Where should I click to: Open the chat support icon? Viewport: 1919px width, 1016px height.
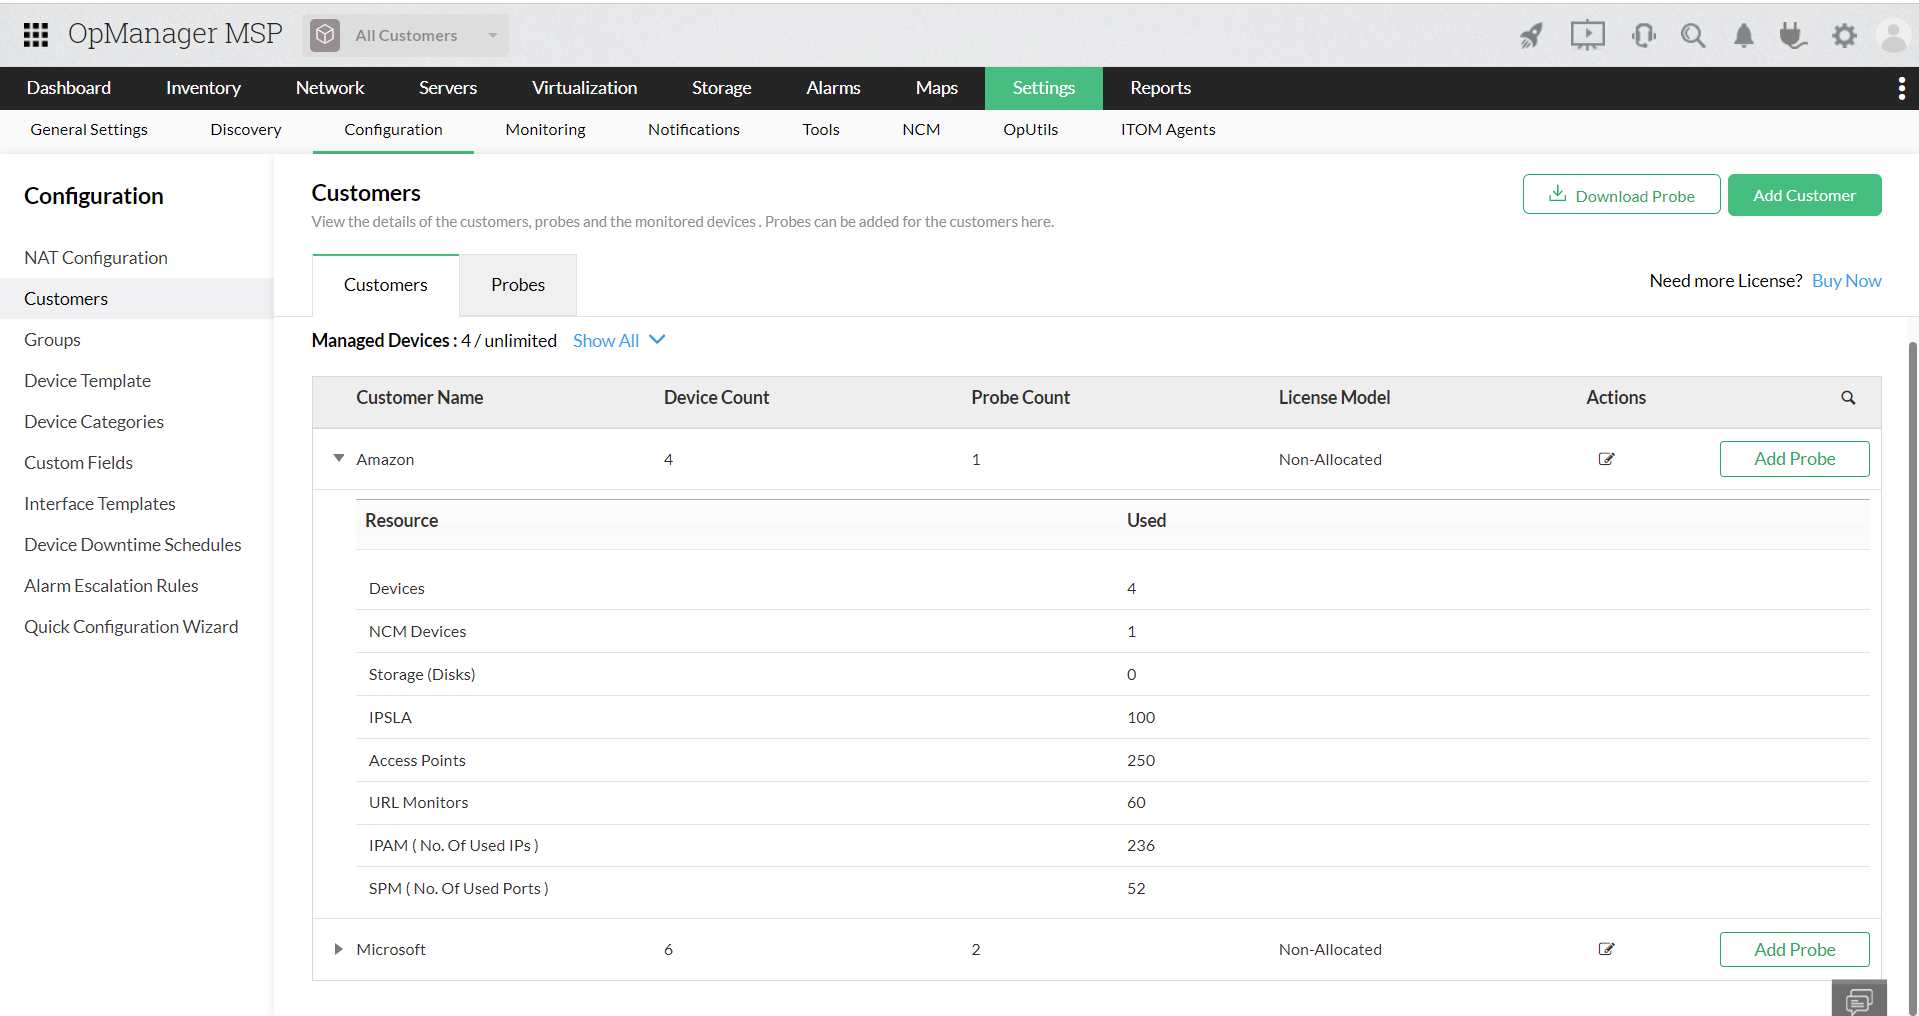pos(1859,999)
